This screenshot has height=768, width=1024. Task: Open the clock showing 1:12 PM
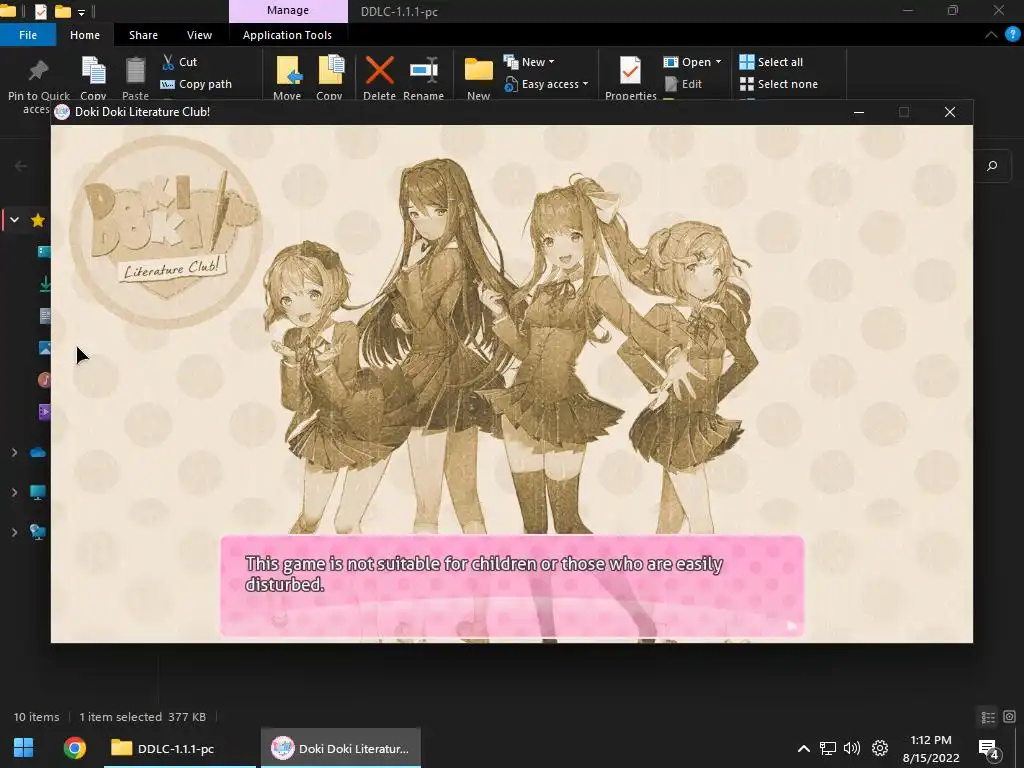[931, 748]
